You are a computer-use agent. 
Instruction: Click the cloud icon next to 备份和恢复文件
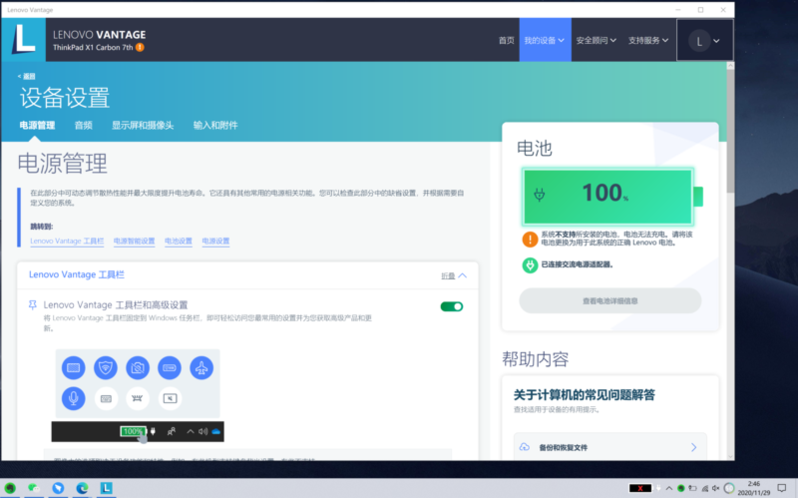coord(524,447)
